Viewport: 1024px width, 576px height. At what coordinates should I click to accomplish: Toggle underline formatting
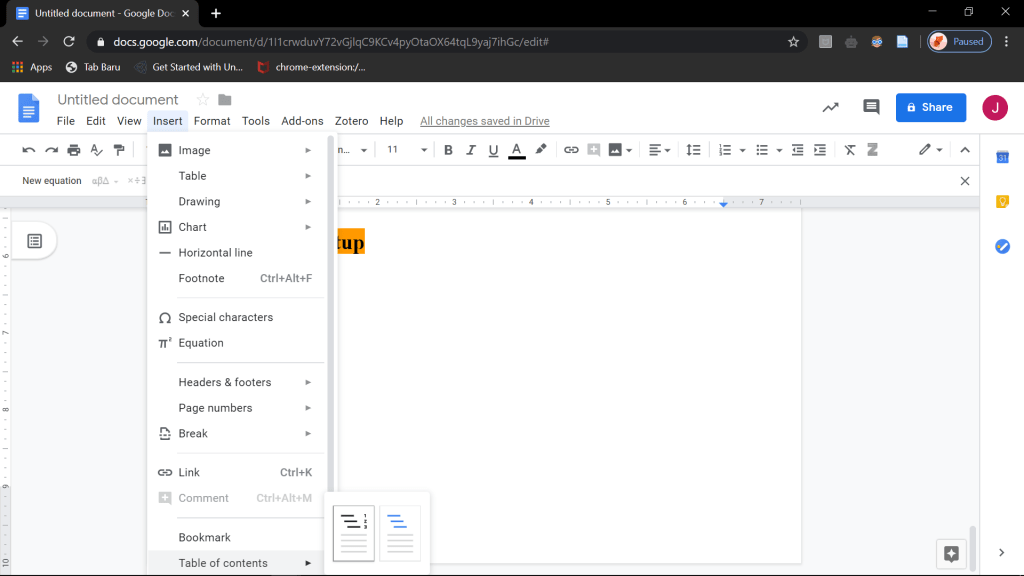493,150
